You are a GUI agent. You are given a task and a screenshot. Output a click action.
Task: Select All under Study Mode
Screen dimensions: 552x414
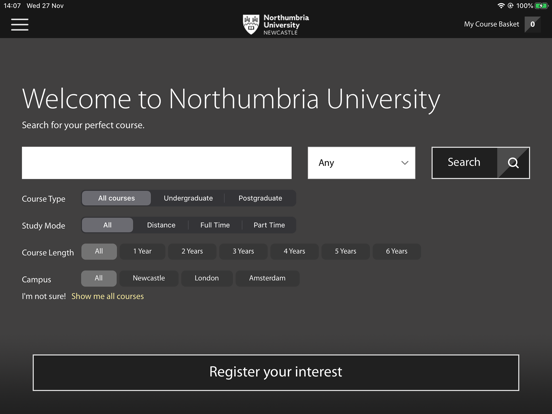click(x=107, y=225)
